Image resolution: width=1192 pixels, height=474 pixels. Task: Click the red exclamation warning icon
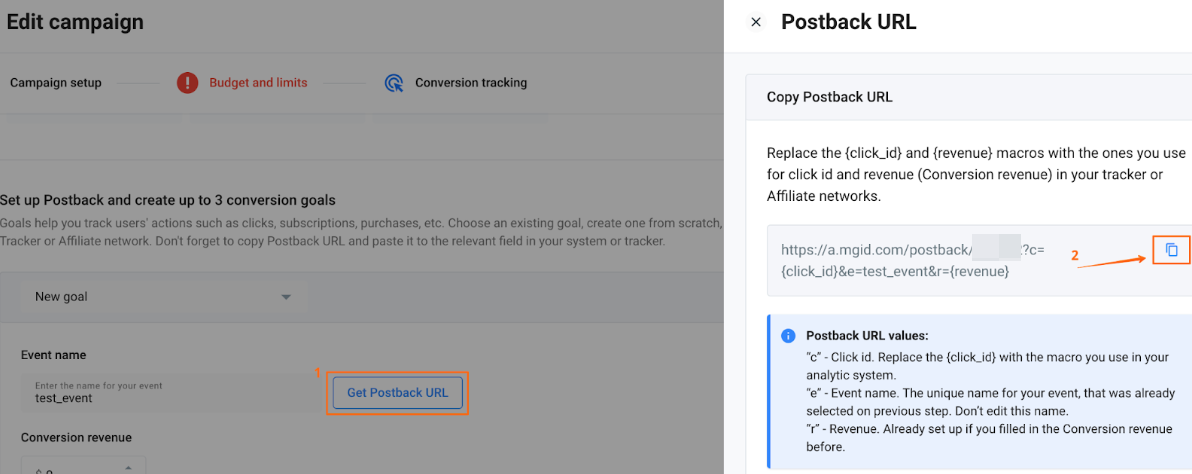pyautogui.click(x=187, y=83)
